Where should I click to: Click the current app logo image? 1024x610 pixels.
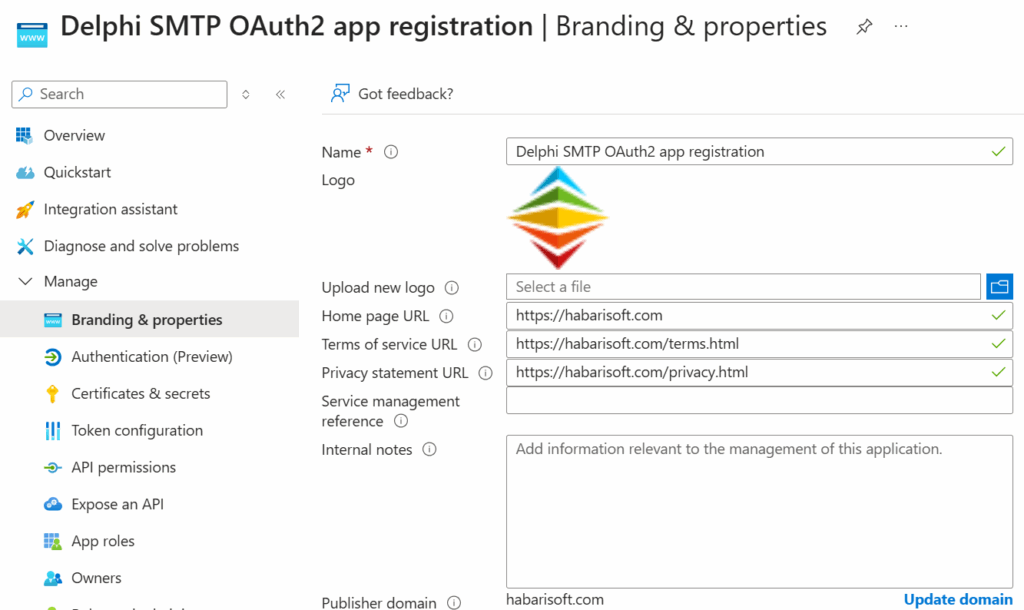557,217
